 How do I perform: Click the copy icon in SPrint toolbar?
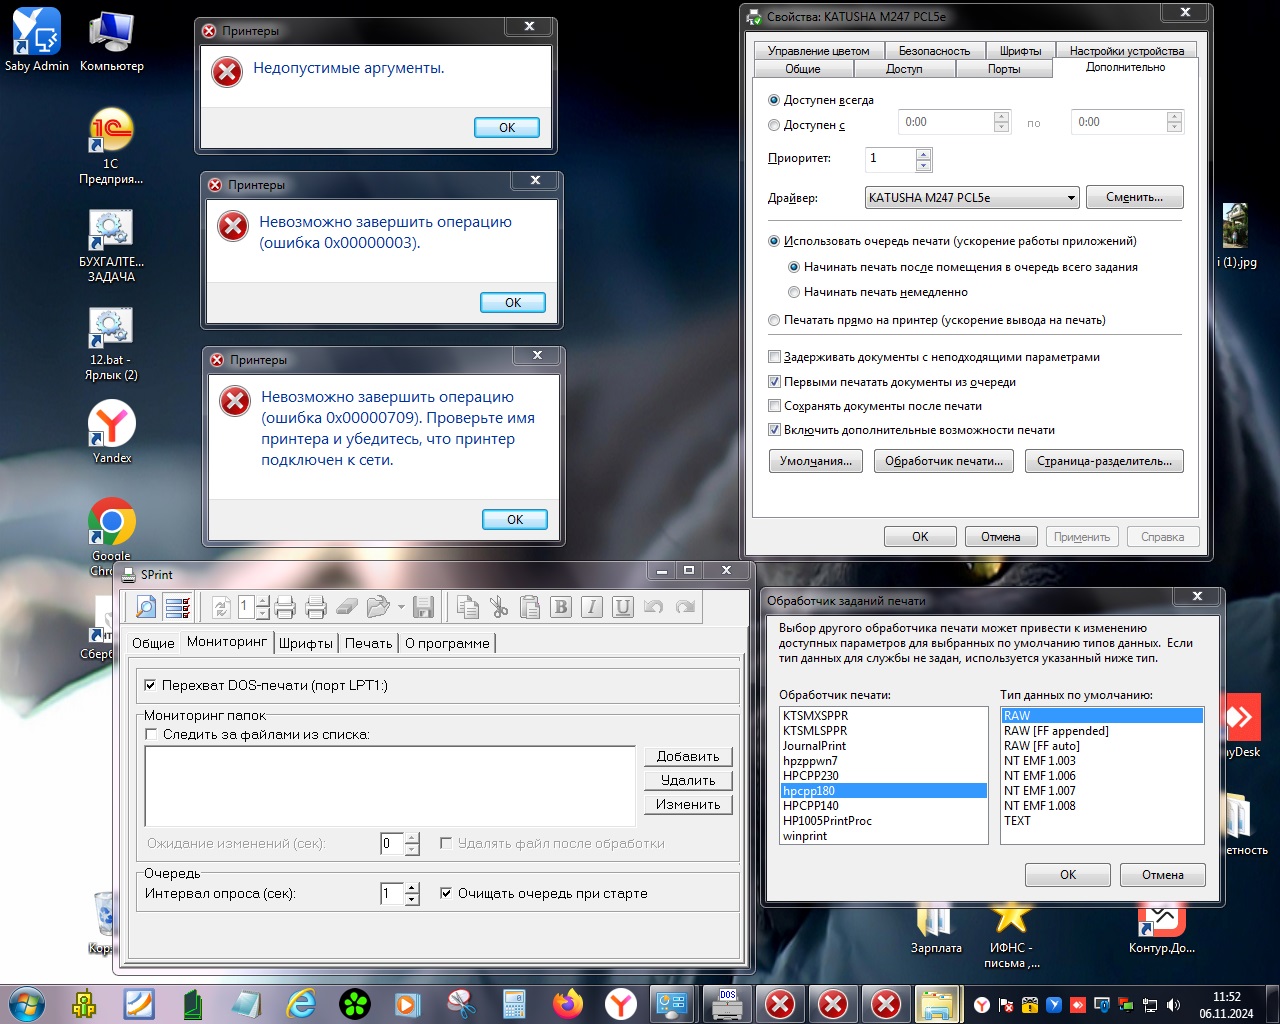point(467,607)
